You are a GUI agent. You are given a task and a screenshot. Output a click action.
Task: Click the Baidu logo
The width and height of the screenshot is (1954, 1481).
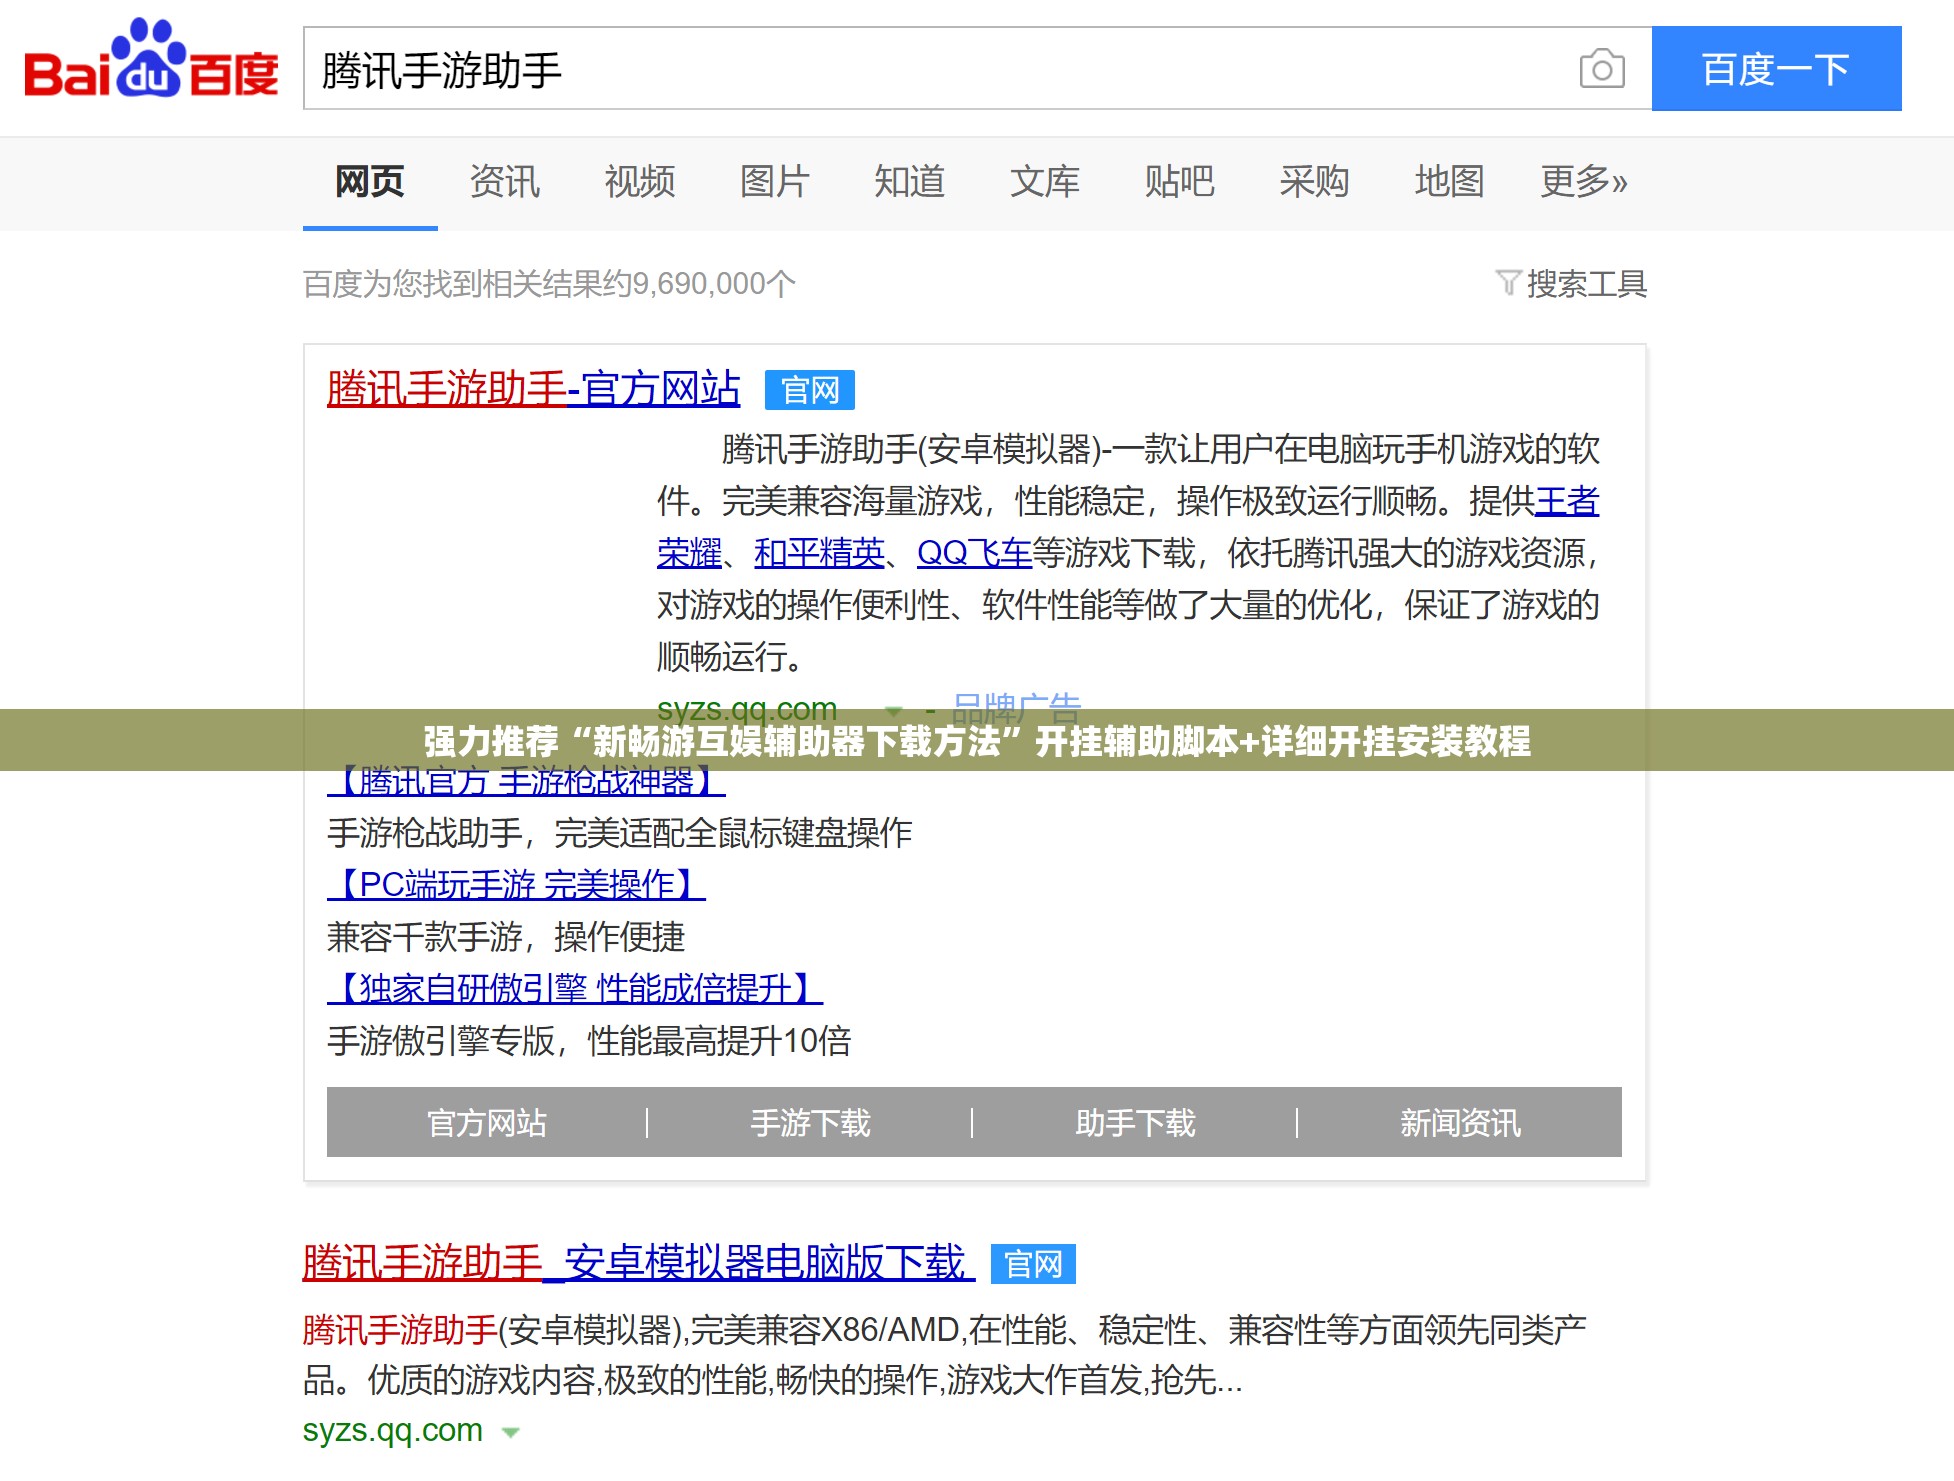tap(151, 60)
